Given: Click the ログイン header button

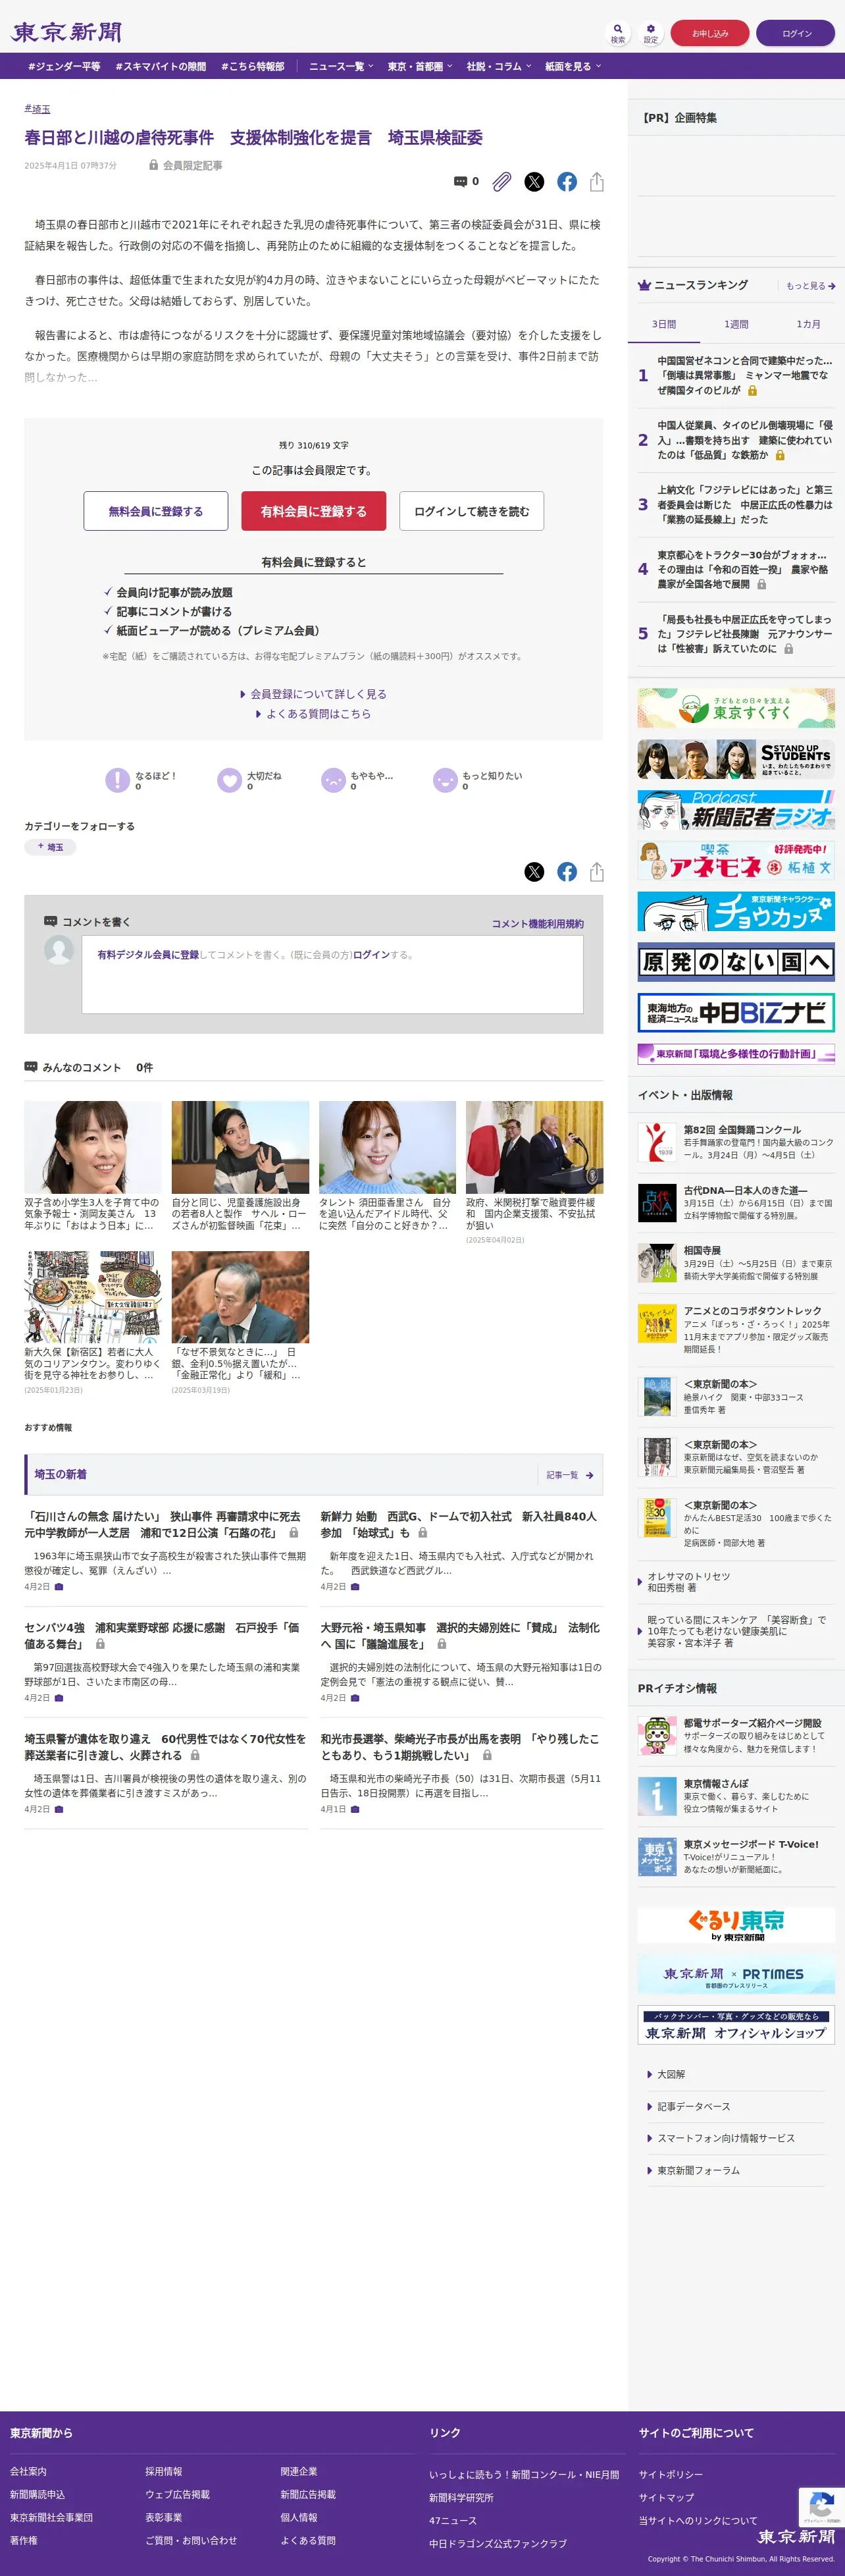Looking at the screenshot, I should (796, 33).
